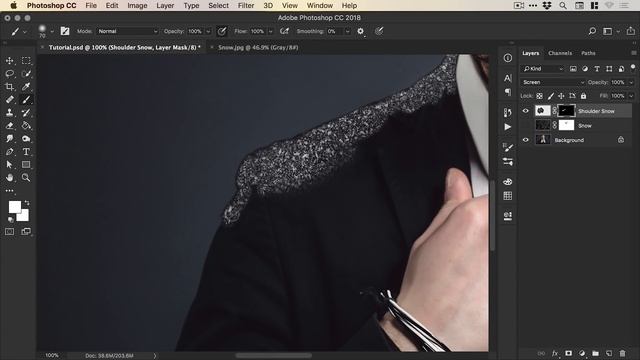This screenshot has height=360, width=640.
Task: Select the Brush tool in toolbox
Action: click(26, 100)
